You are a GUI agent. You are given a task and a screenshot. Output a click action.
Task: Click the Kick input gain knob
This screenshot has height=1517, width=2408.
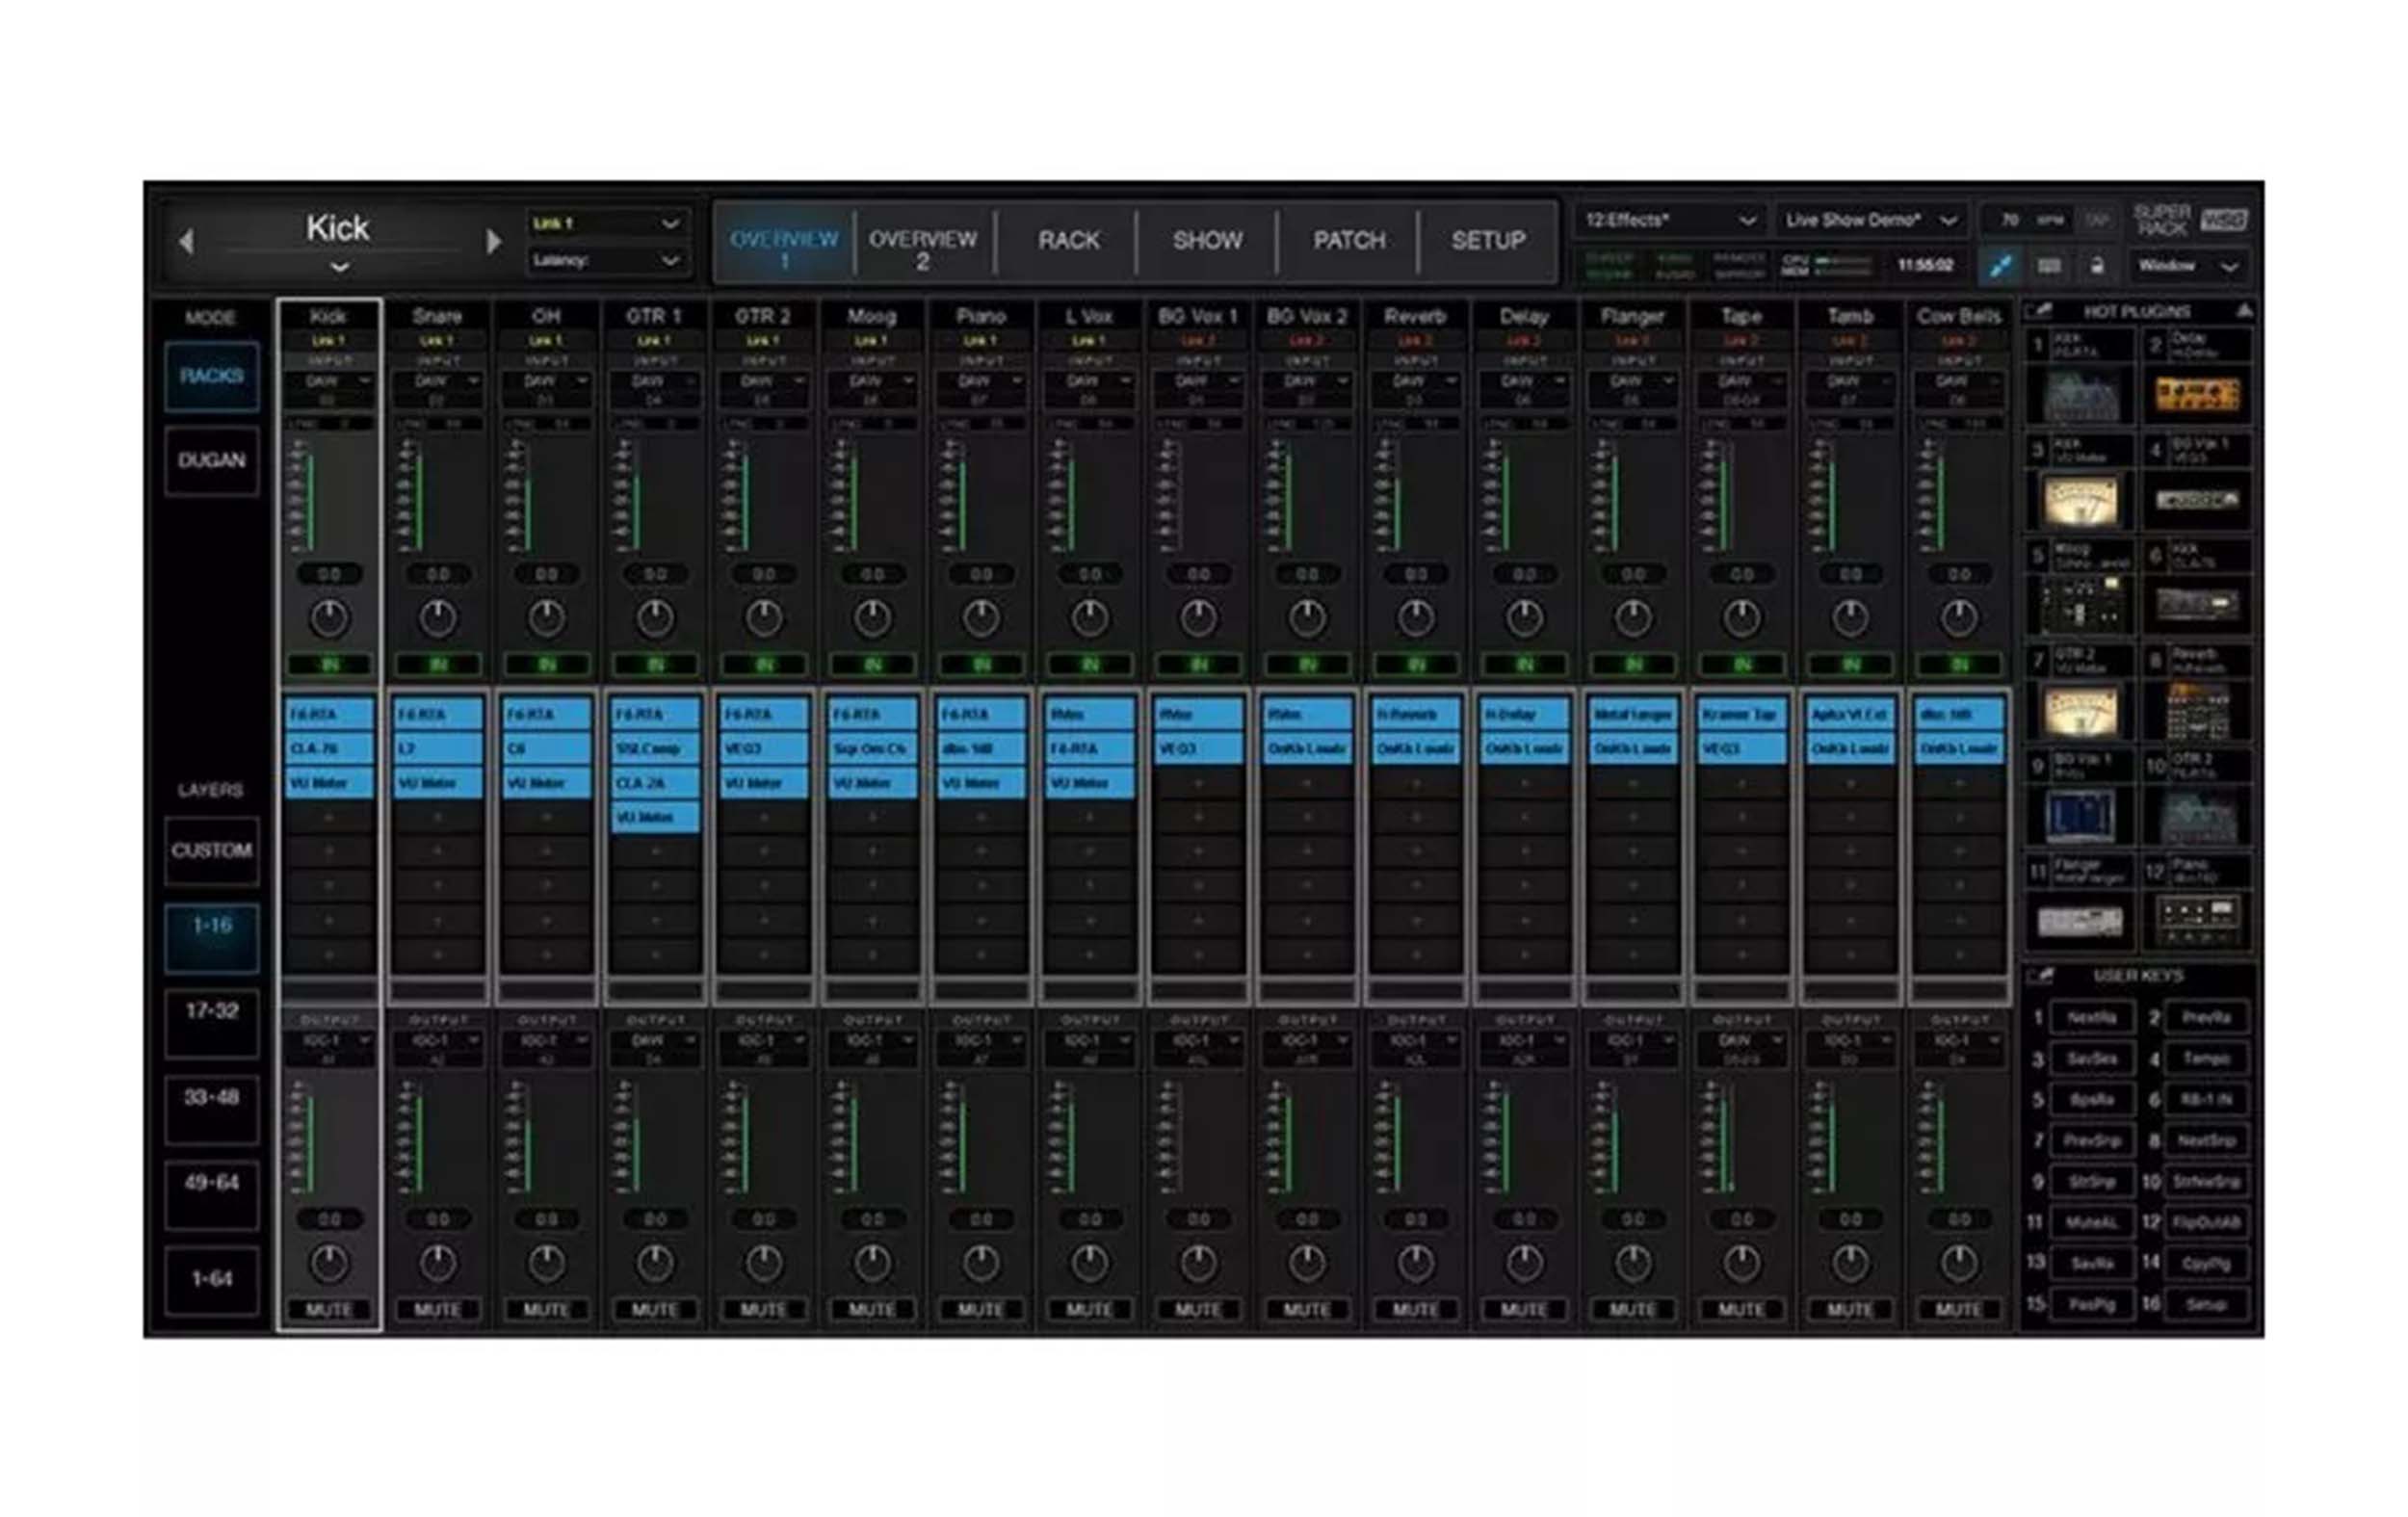(329, 619)
